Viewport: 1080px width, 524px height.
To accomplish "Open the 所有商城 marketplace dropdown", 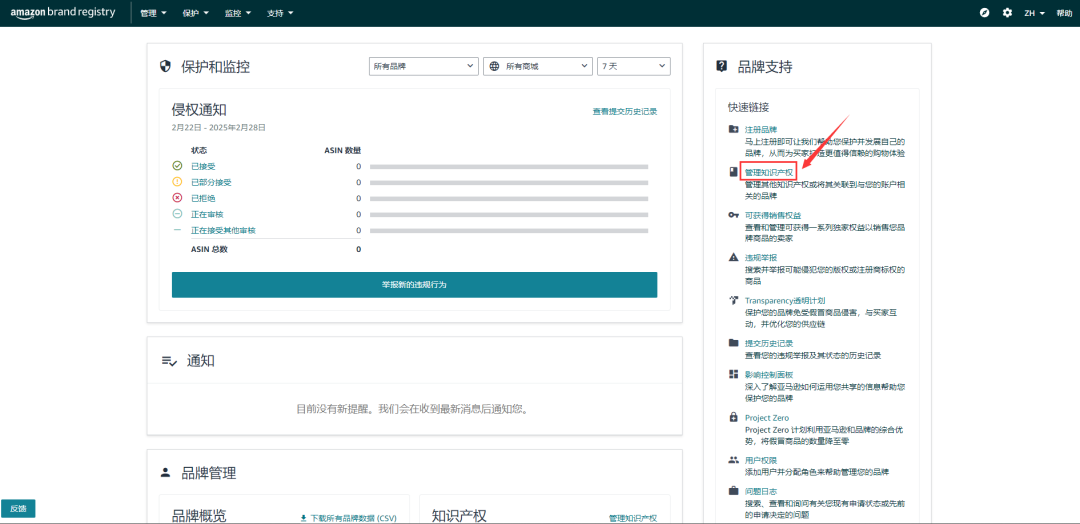I will (536, 66).
